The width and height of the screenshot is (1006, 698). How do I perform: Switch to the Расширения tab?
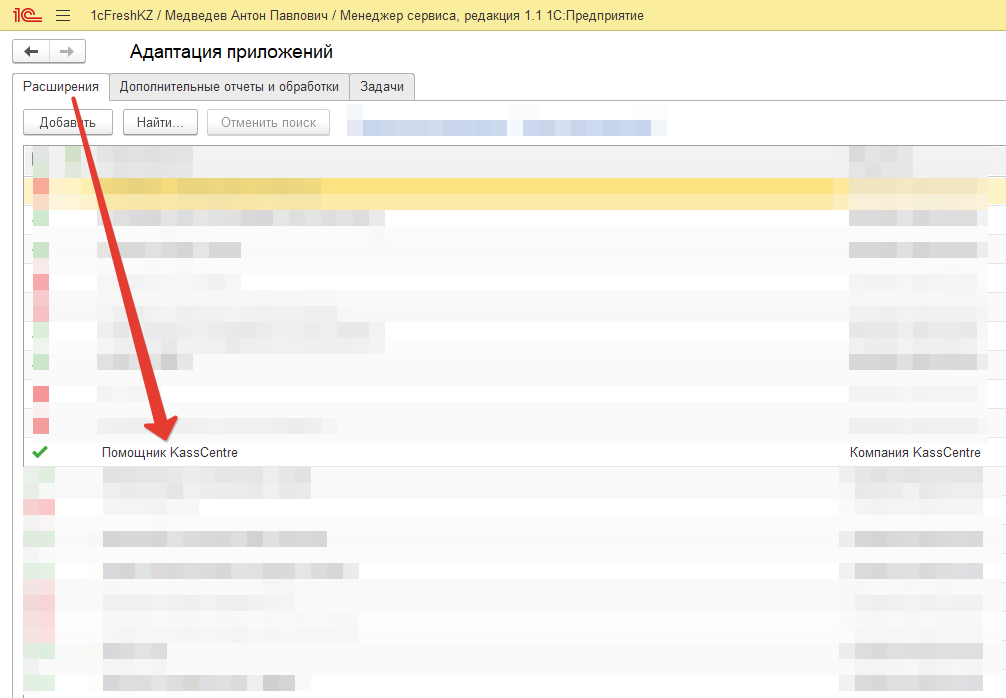pos(61,87)
